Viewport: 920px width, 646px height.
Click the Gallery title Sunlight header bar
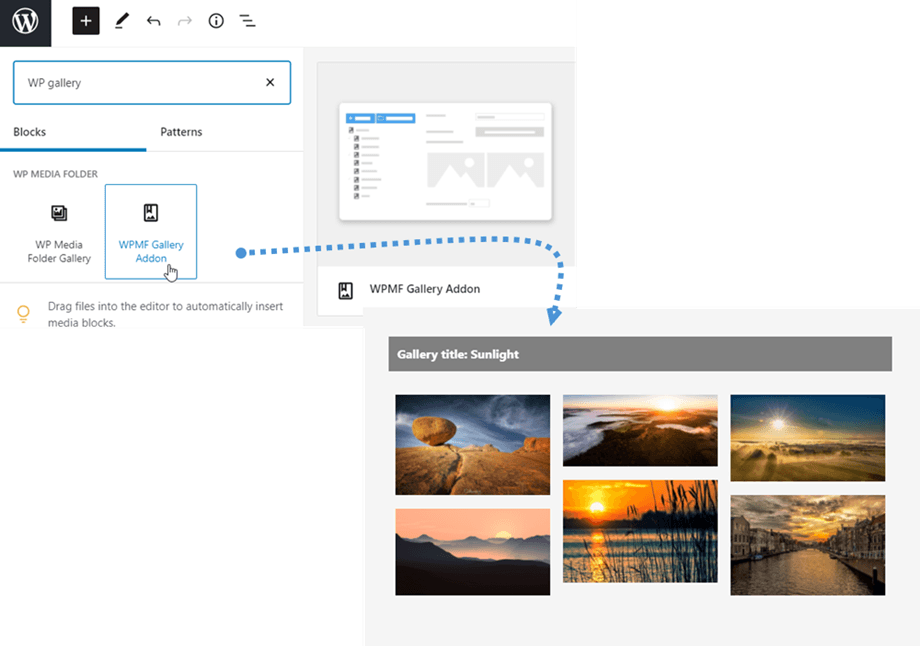tap(640, 354)
